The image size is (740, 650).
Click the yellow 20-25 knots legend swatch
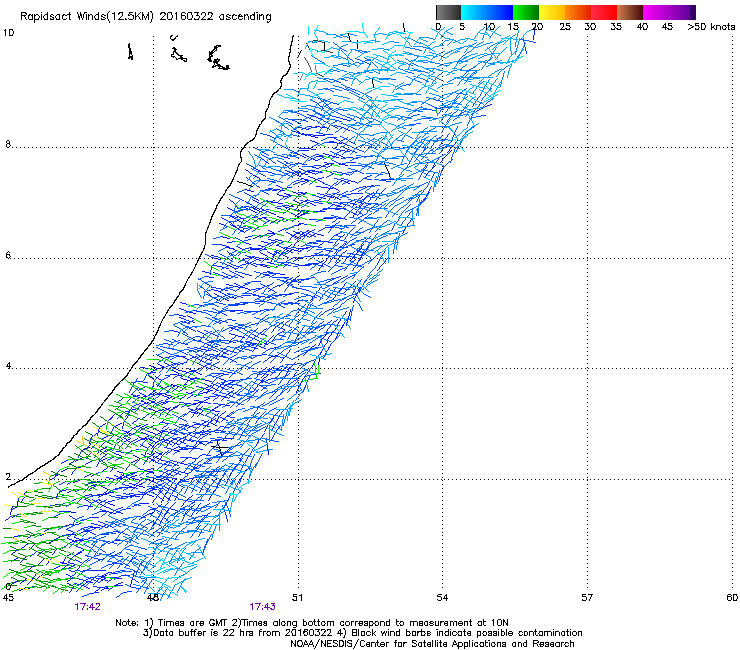click(552, 12)
